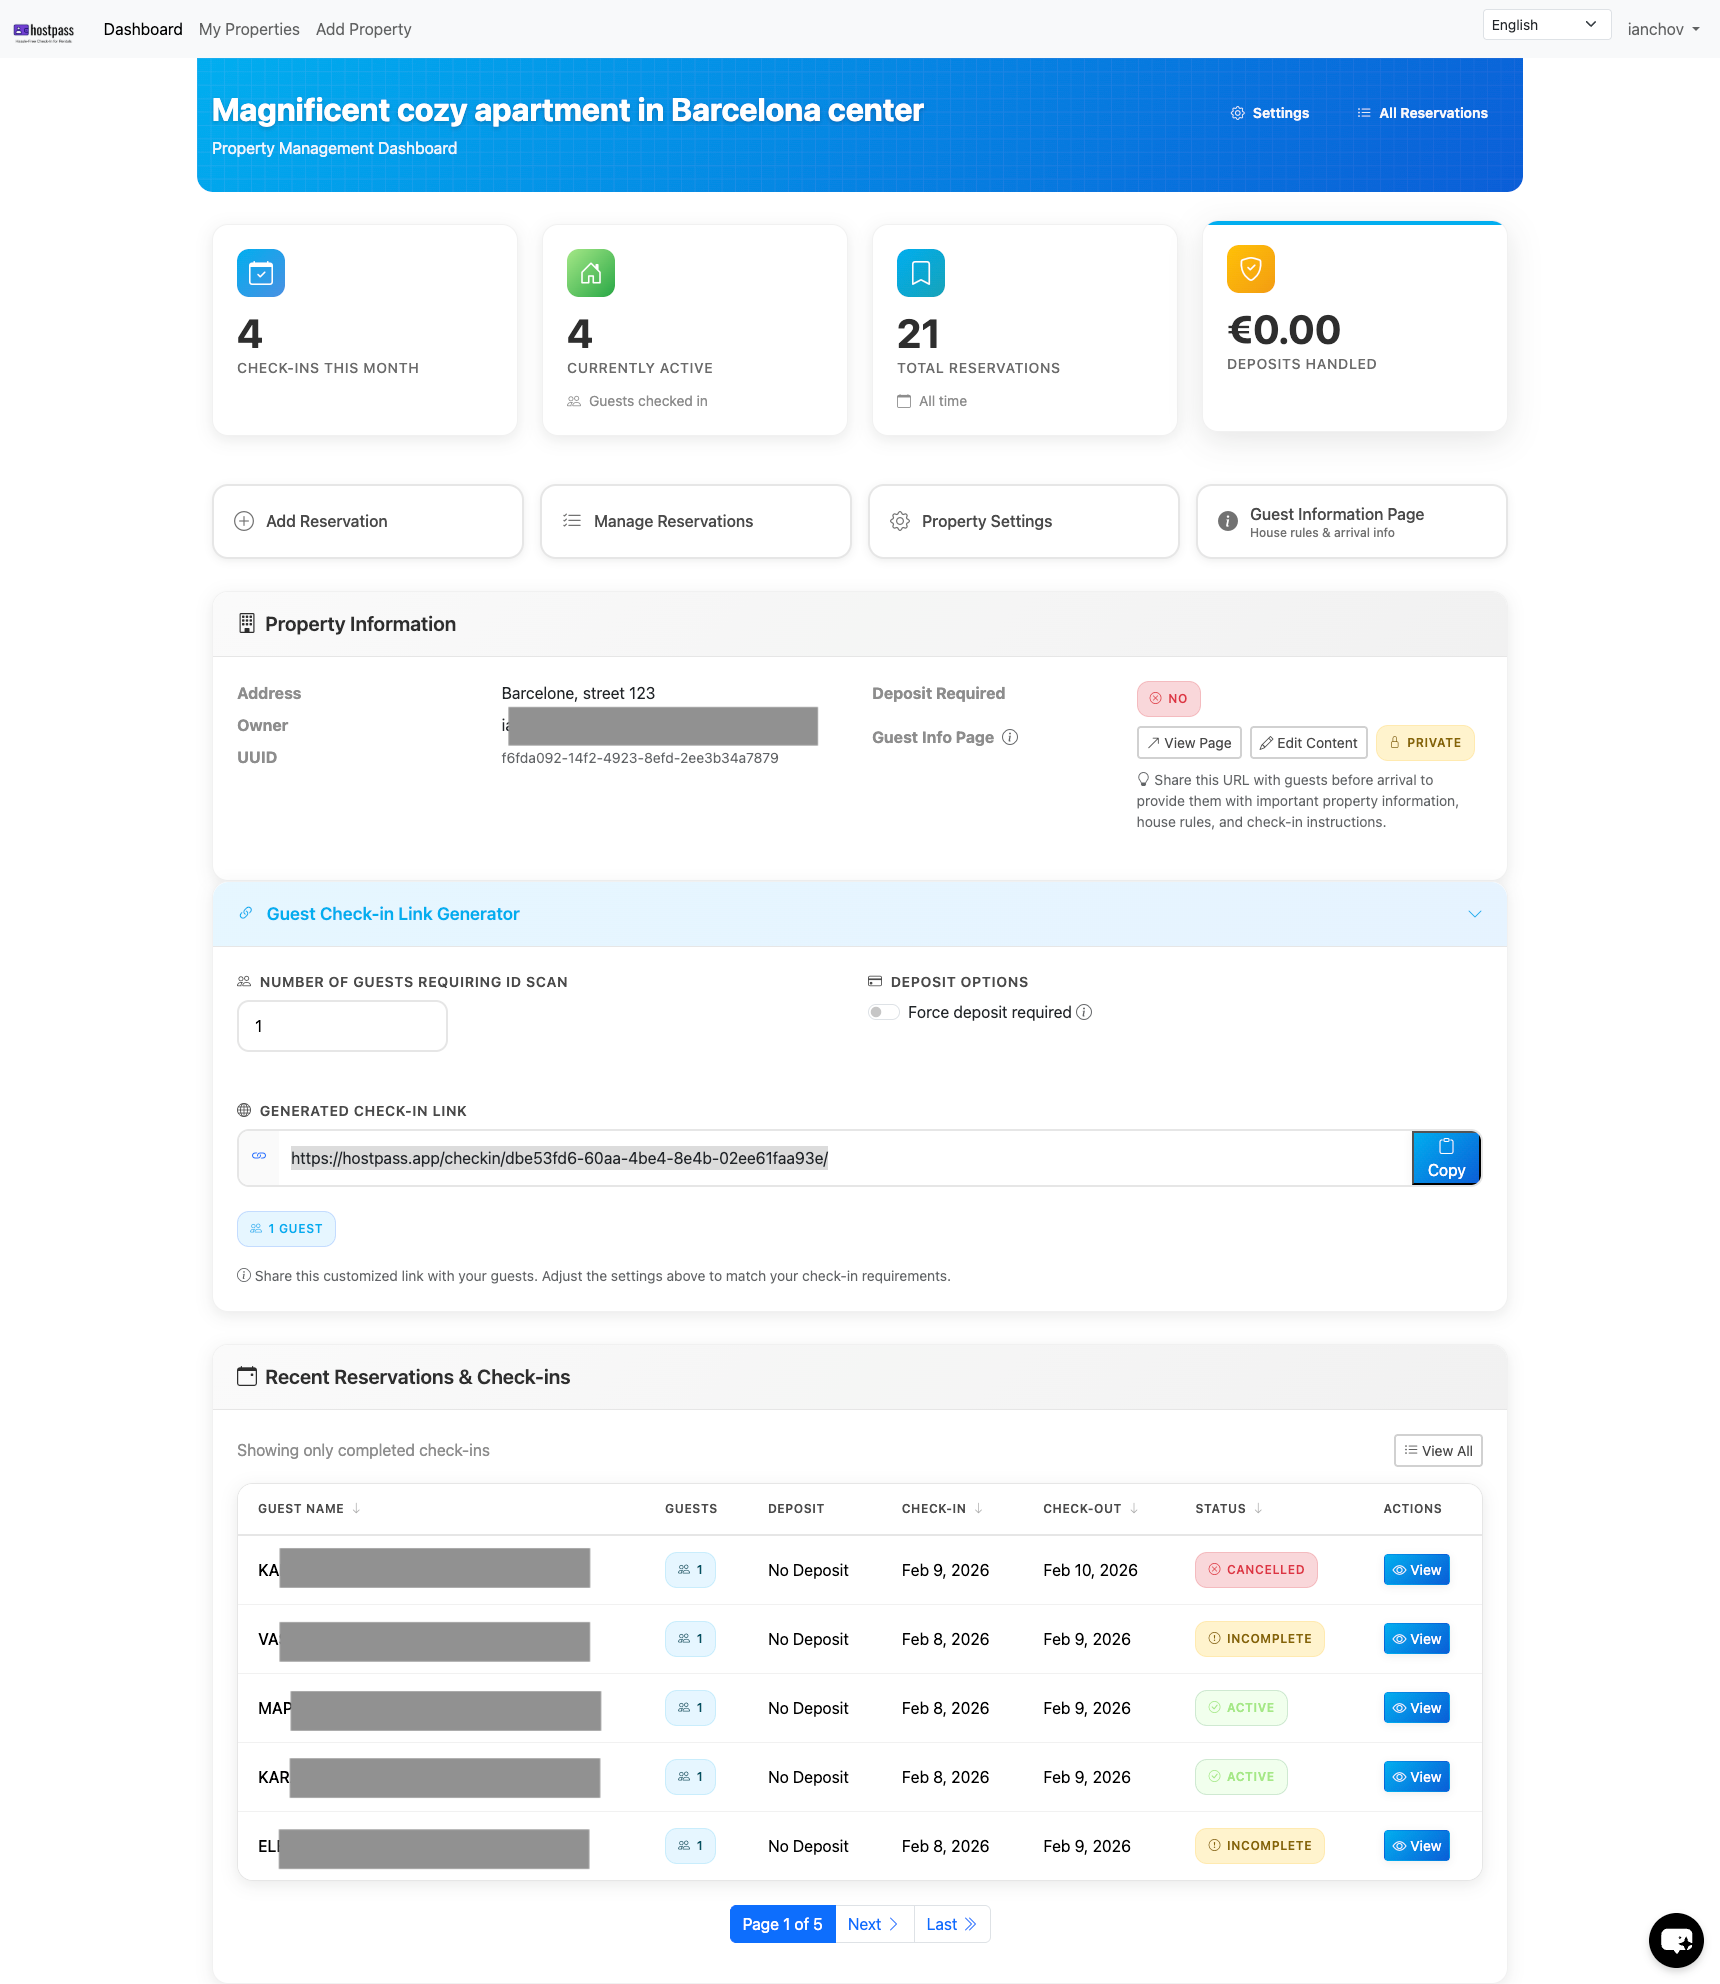Copy the generated check-in link

point(1446,1158)
